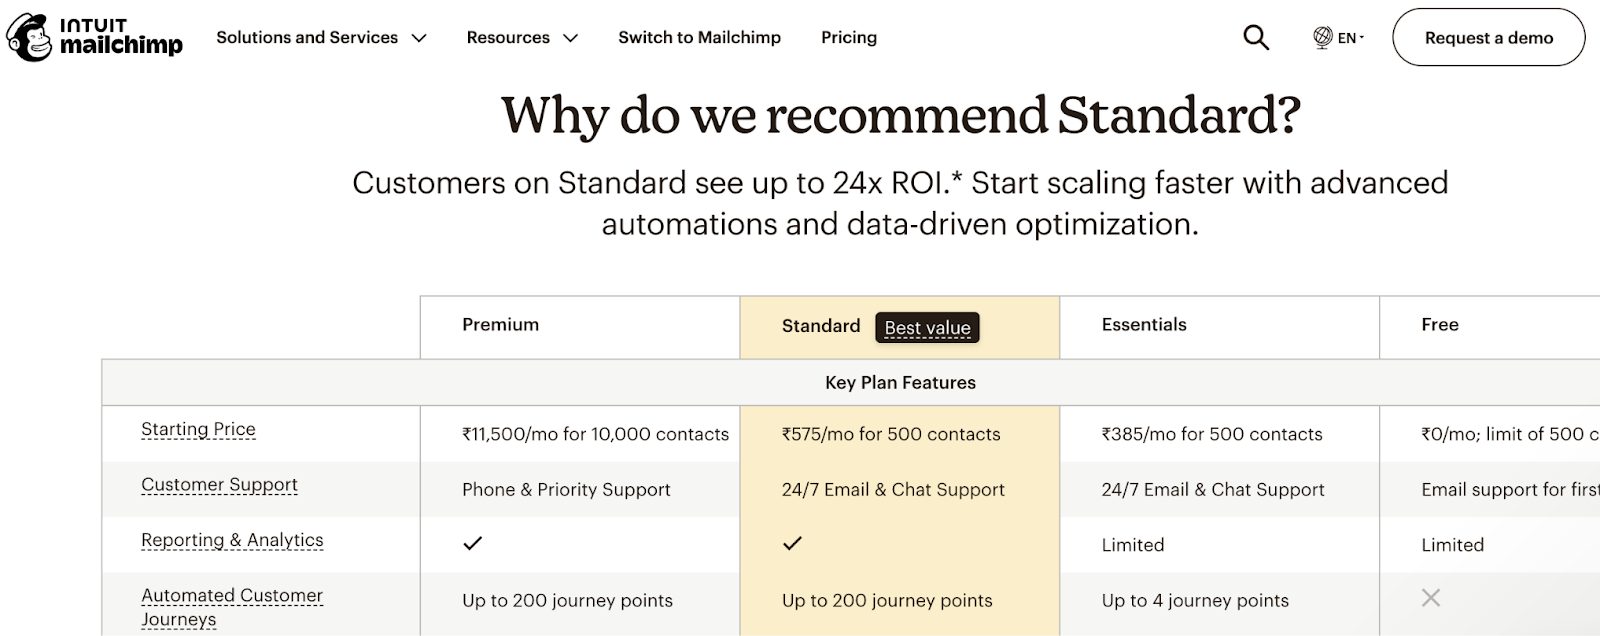1600x636 pixels.
Task: Expand the Solutions and Services chevron
Action: [x=419, y=38]
